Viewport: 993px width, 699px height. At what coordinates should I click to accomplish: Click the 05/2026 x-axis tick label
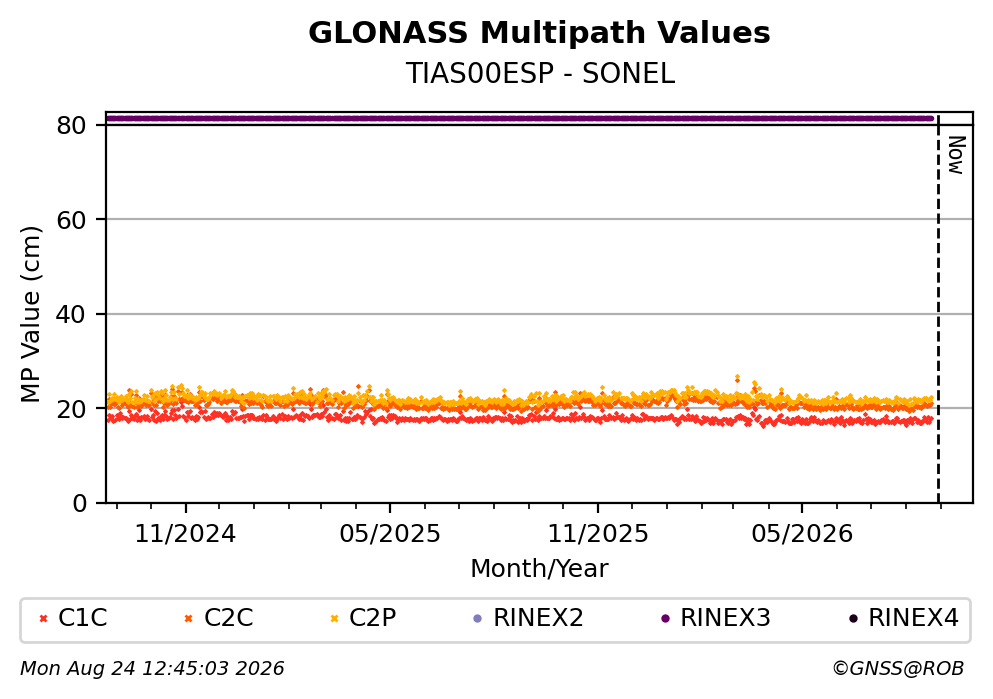(x=802, y=534)
